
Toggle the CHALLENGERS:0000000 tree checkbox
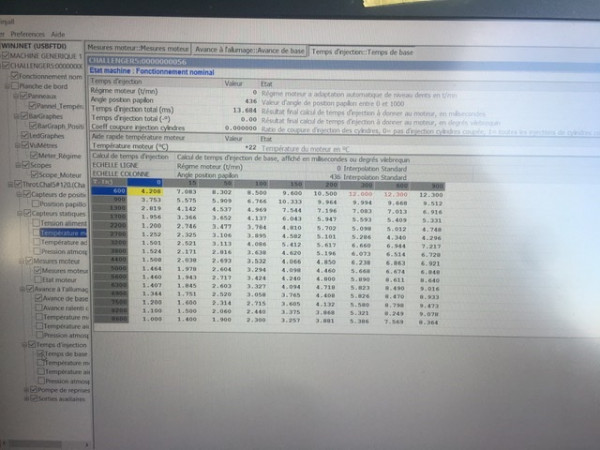[5, 65]
